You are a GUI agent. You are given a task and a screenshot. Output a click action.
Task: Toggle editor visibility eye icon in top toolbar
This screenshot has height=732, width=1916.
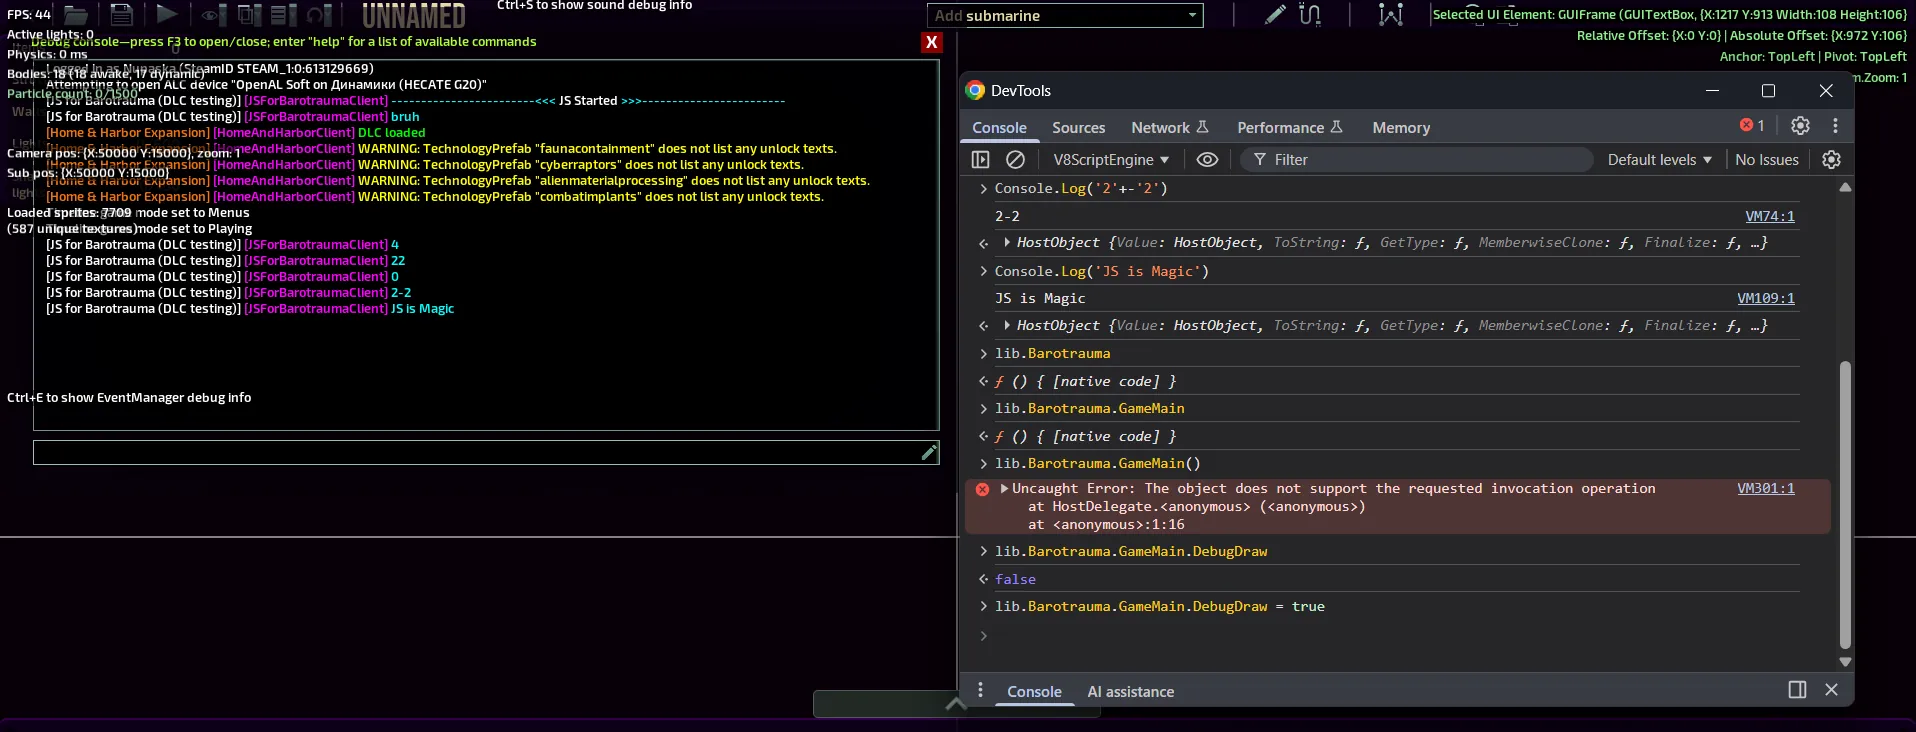pyautogui.click(x=210, y=15)
